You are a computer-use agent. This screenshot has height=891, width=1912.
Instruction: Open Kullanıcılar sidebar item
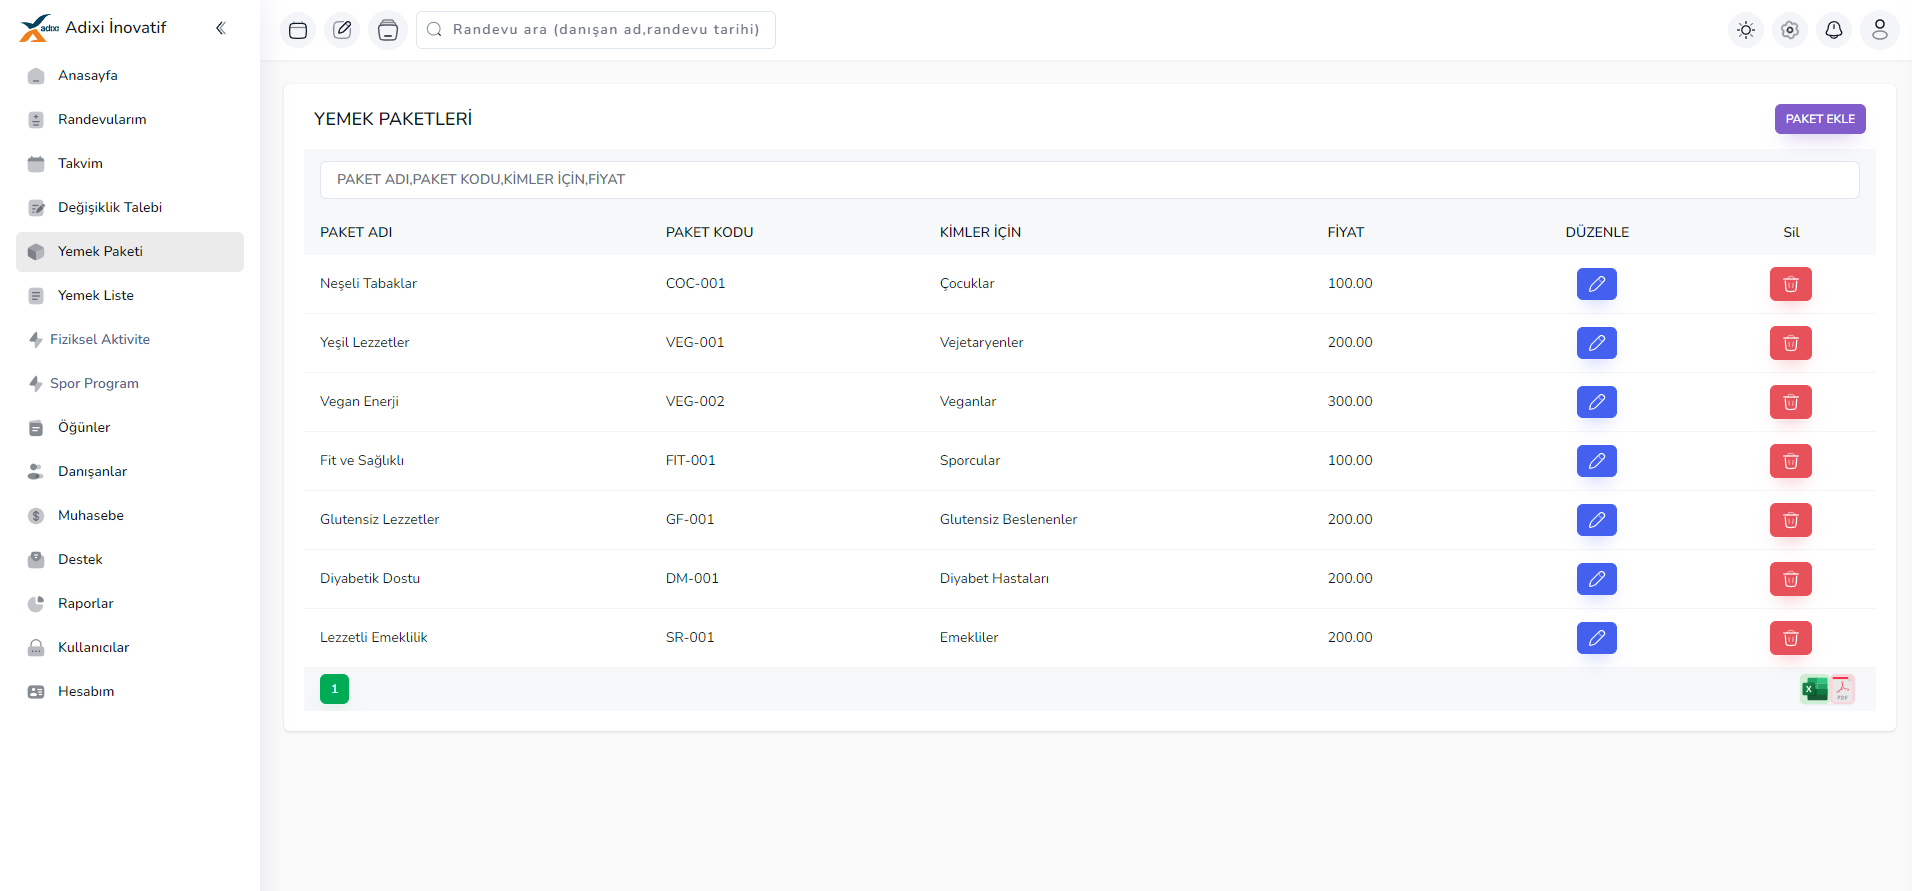point(130,648)
